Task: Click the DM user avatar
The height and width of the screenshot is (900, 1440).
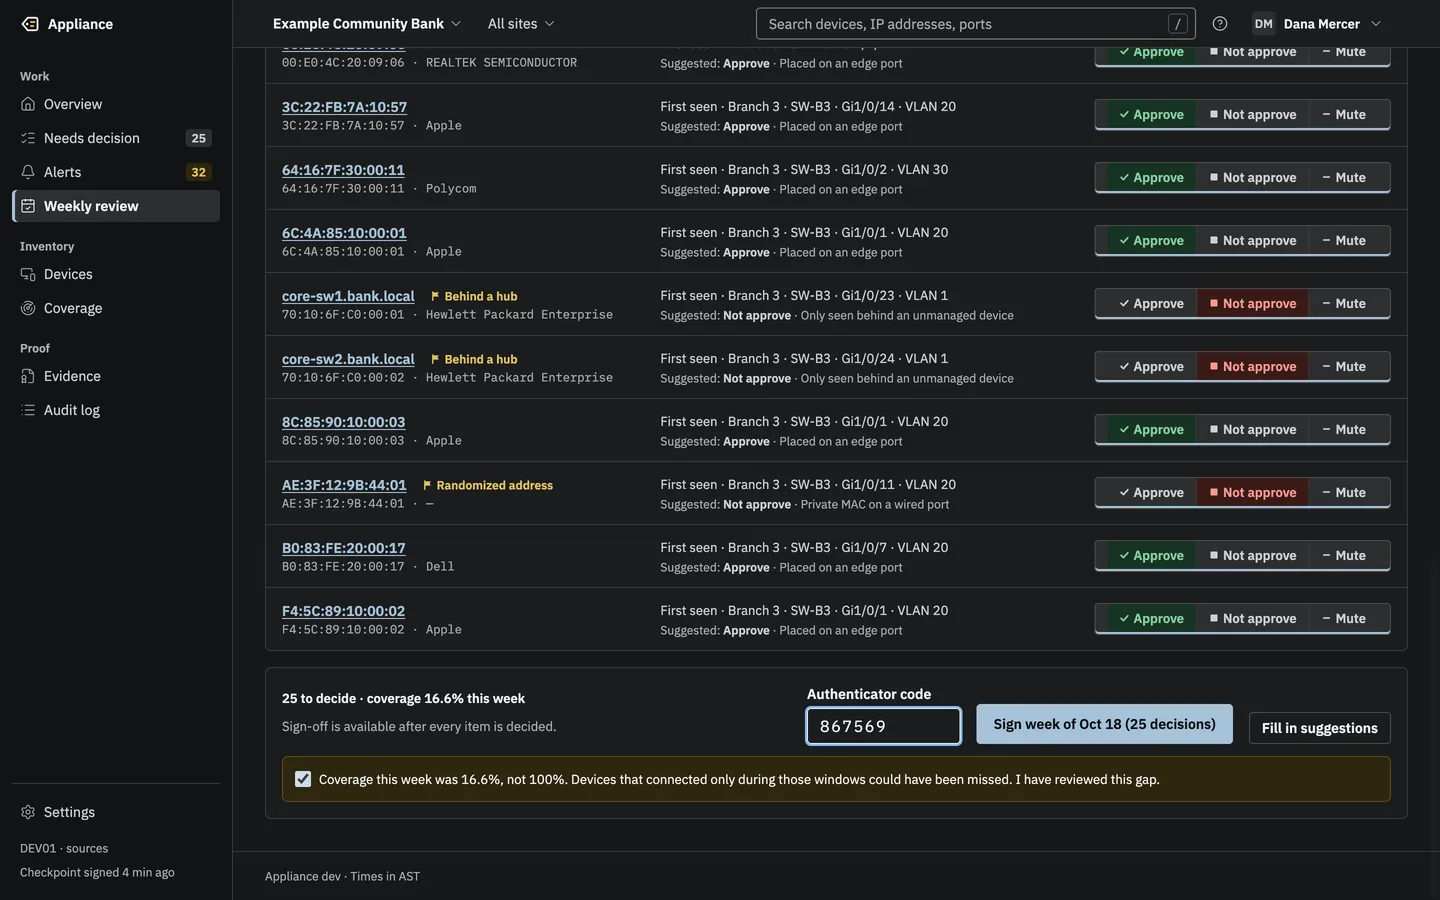Action: (x=1264, y=24)
